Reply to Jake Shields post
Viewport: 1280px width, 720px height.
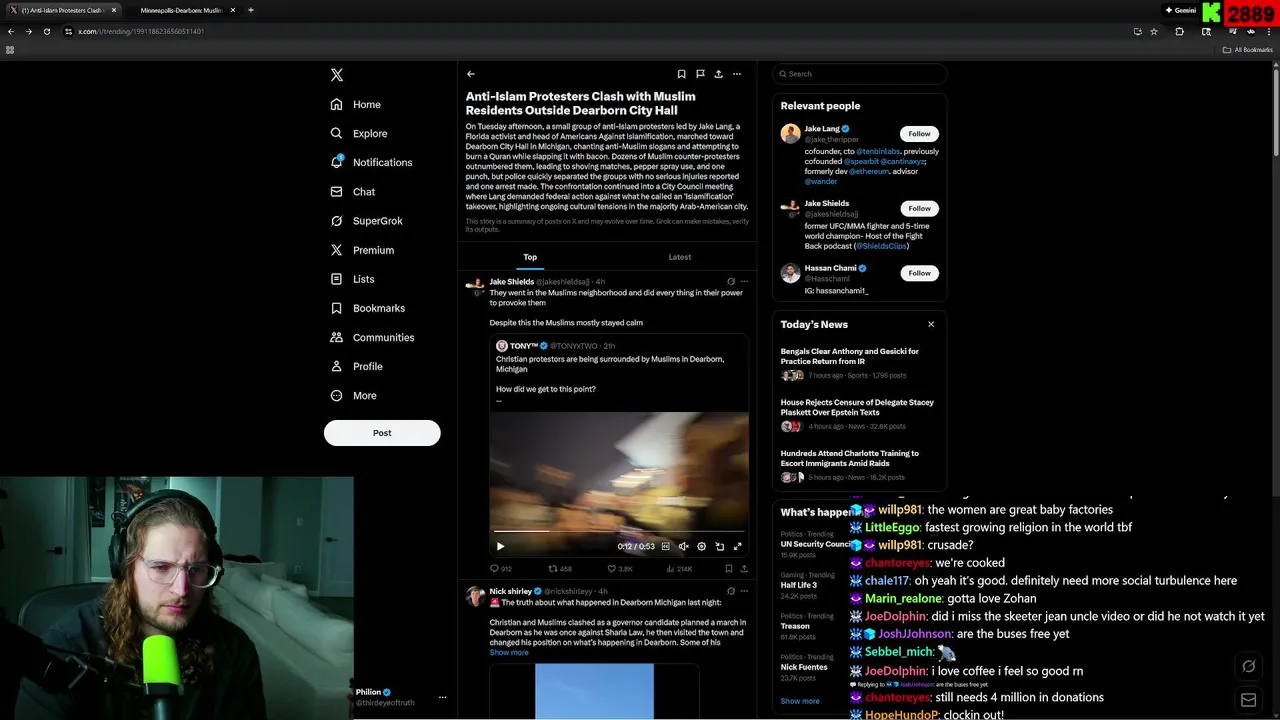(500, 569)
